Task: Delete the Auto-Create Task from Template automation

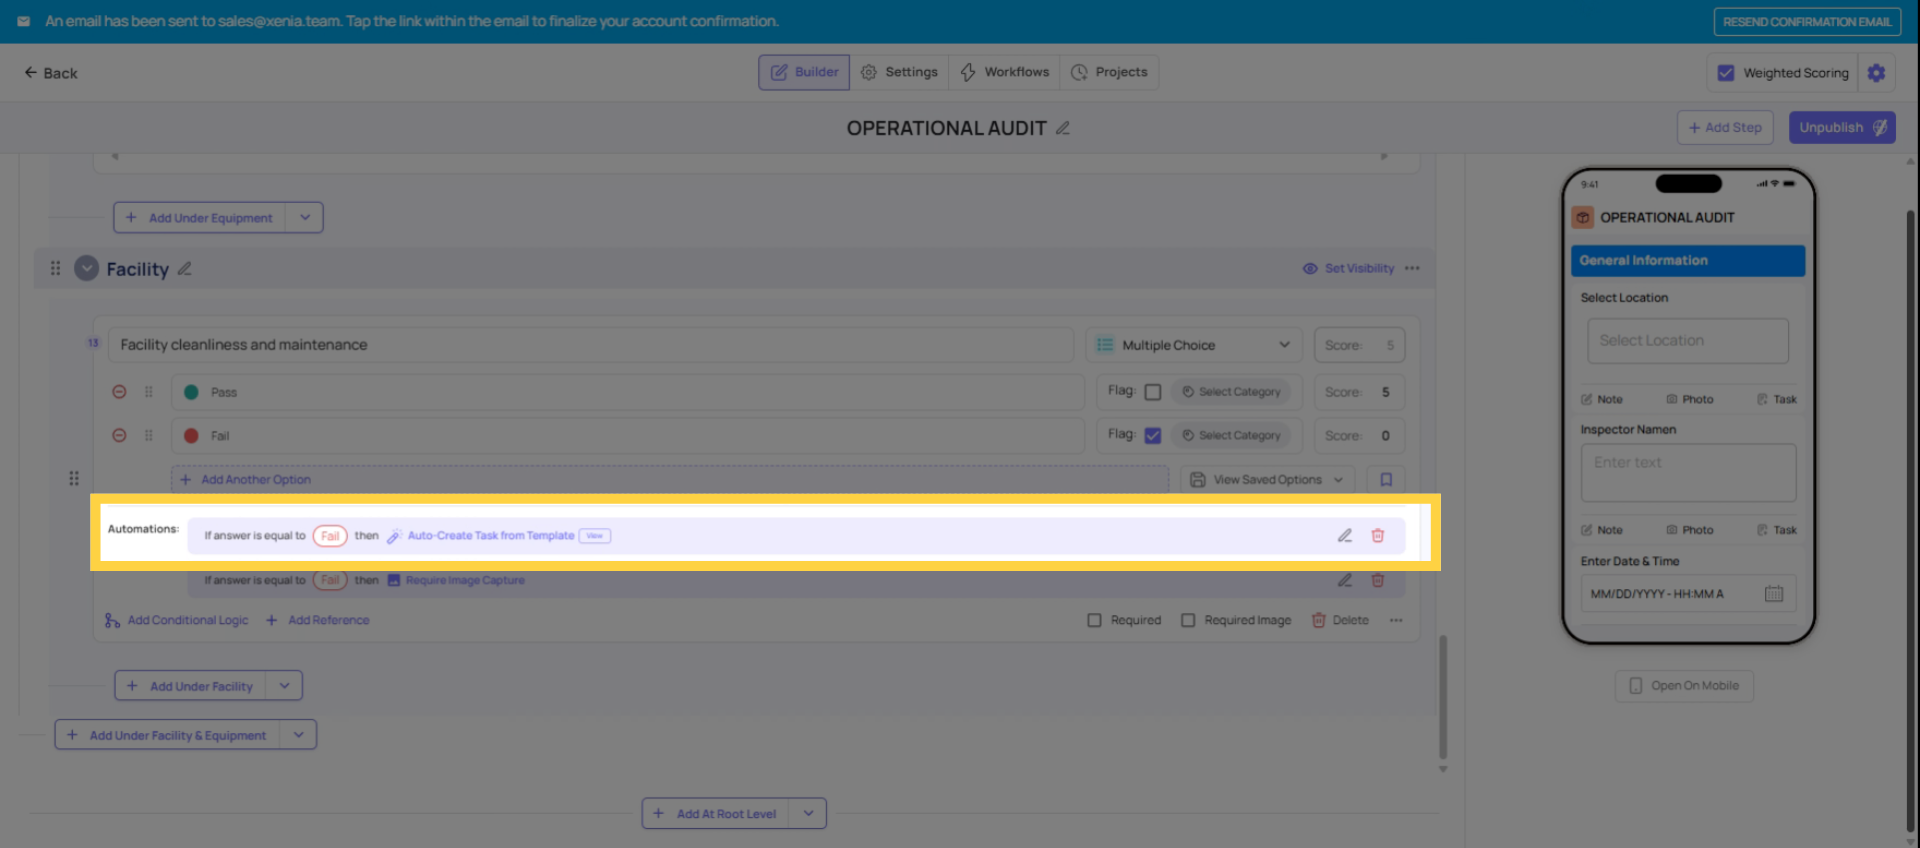Action: (1377, 536)
